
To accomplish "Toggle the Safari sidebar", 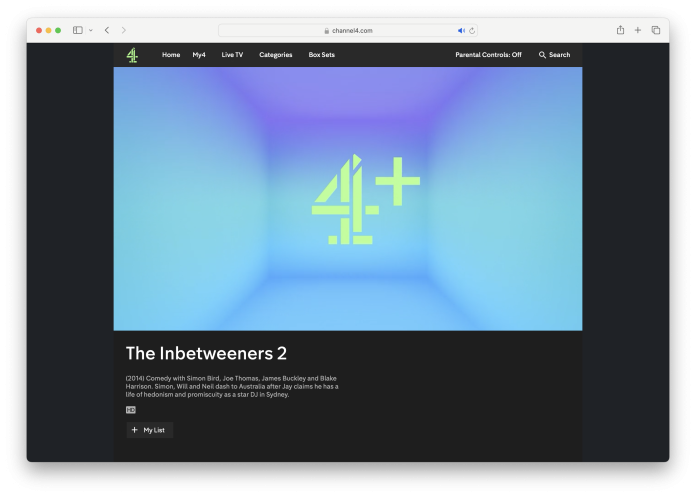I will tap(78, 30).
